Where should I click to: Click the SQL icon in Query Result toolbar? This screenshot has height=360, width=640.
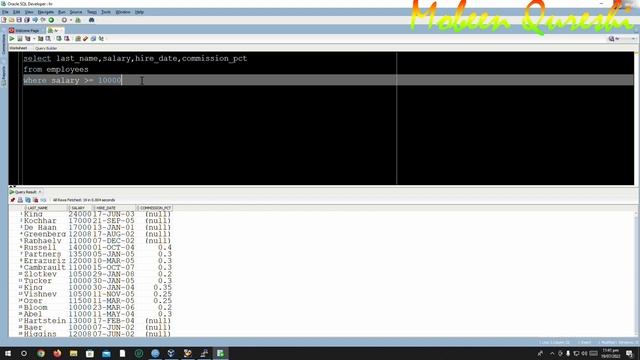pos(43,200)
